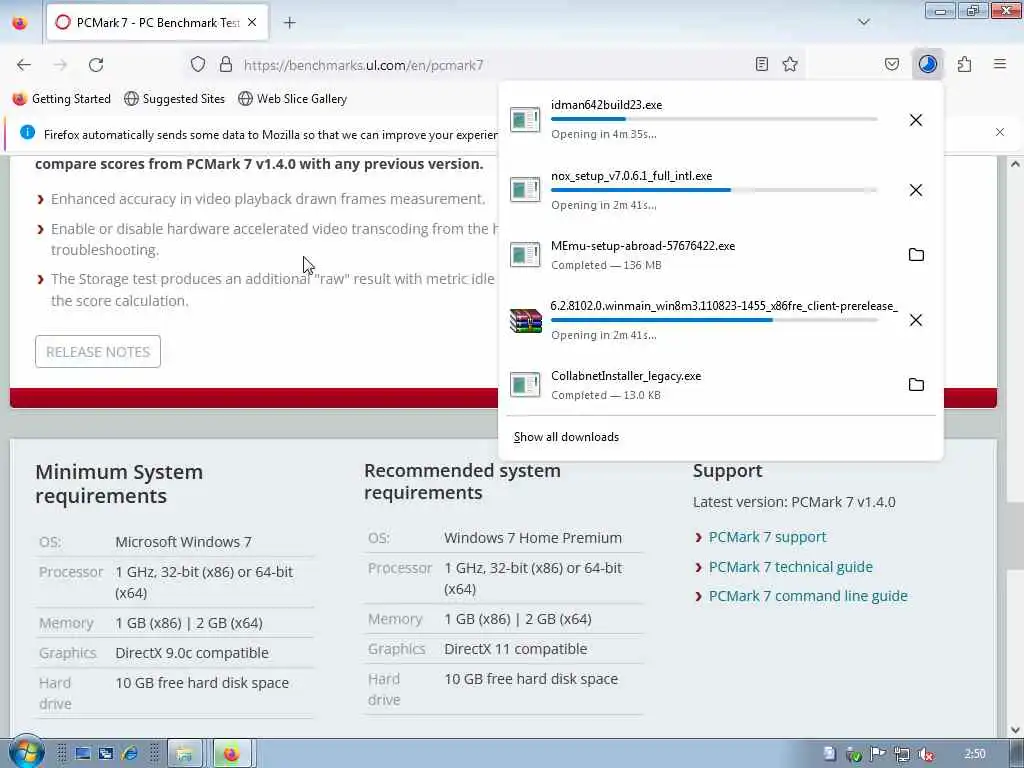Open the Getting Started bookmark

click(x=62, y=99)
